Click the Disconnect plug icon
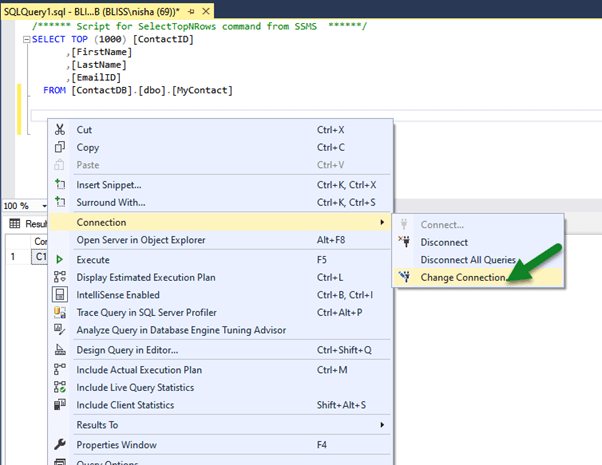Image resolution: width=602 pixels, height=465 pixels. click(404, 242)
